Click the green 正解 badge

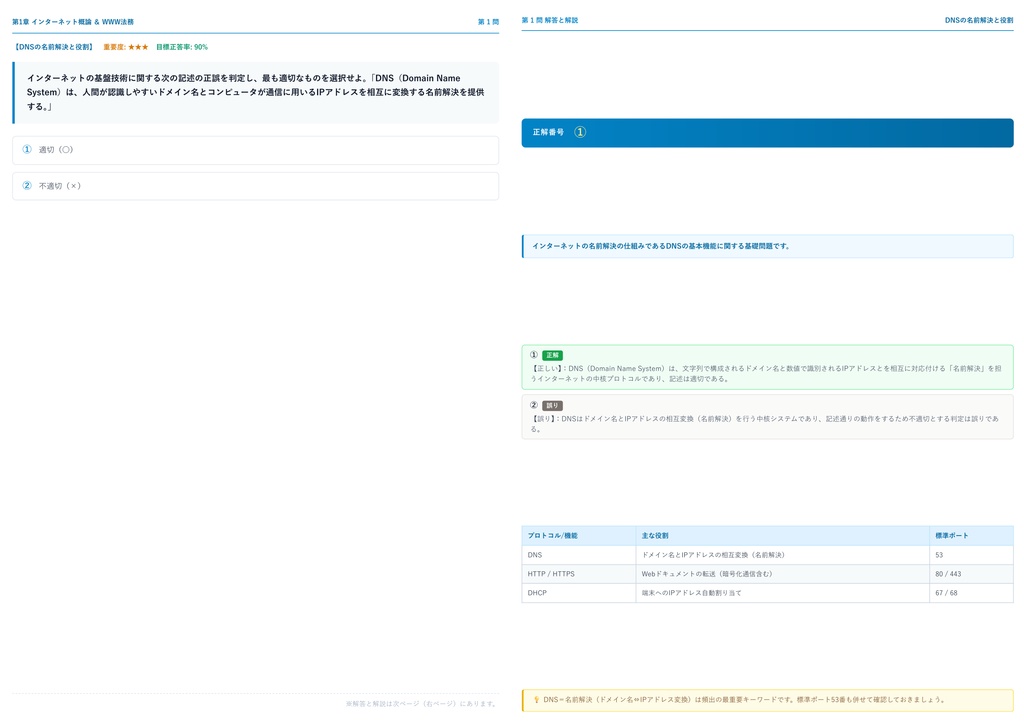coord(552,355)
